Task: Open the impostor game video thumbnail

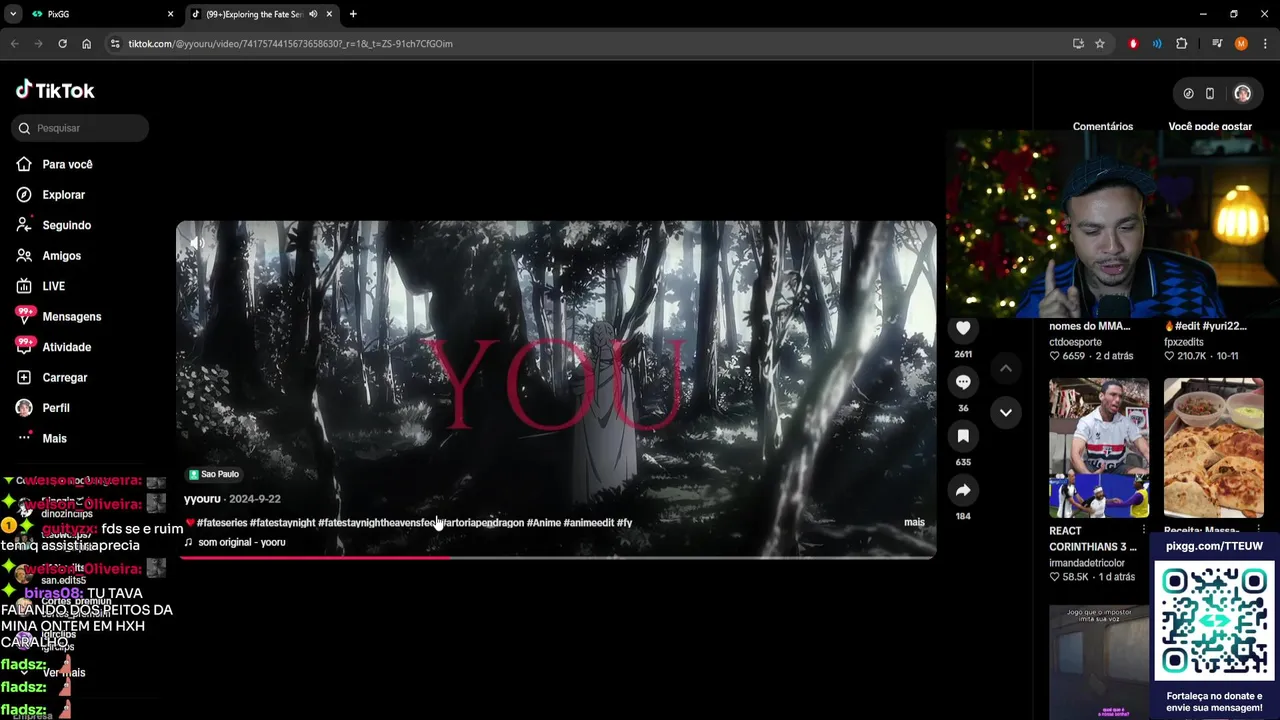Action: coord(1099,662)
